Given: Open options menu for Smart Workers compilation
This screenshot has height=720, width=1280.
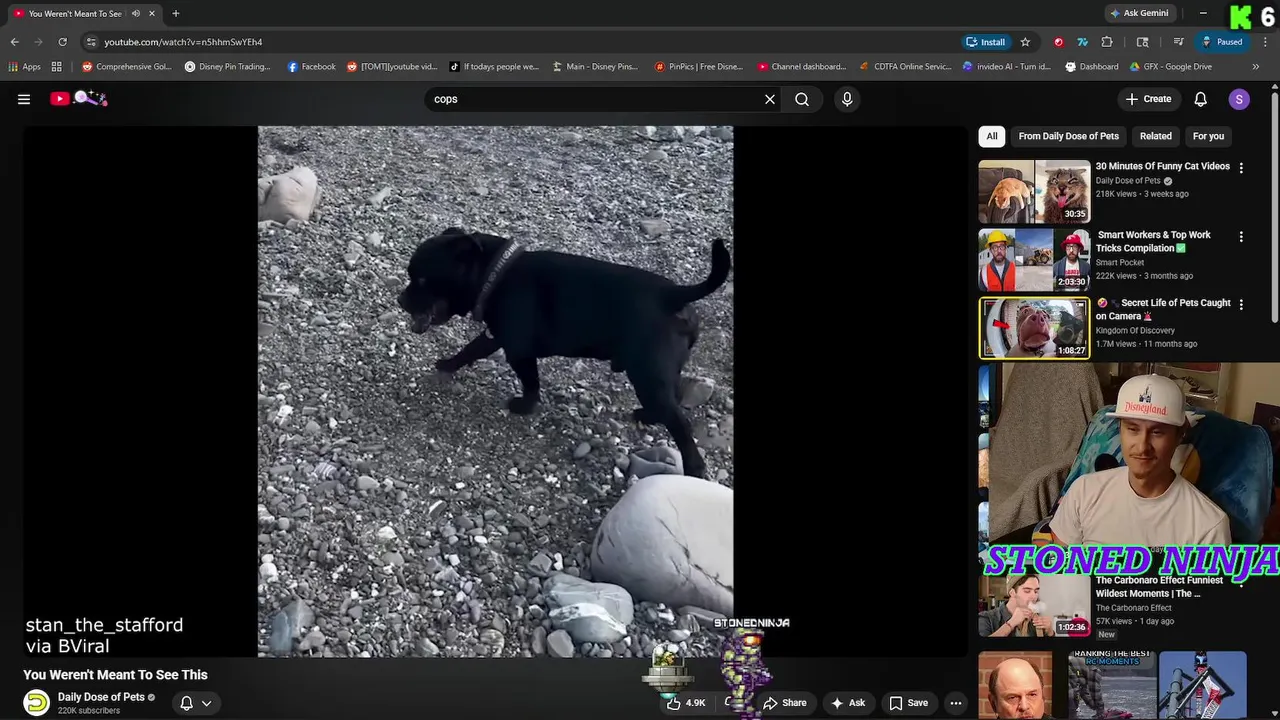Looking at the screenshot, I should click(x=1241, y=237).
